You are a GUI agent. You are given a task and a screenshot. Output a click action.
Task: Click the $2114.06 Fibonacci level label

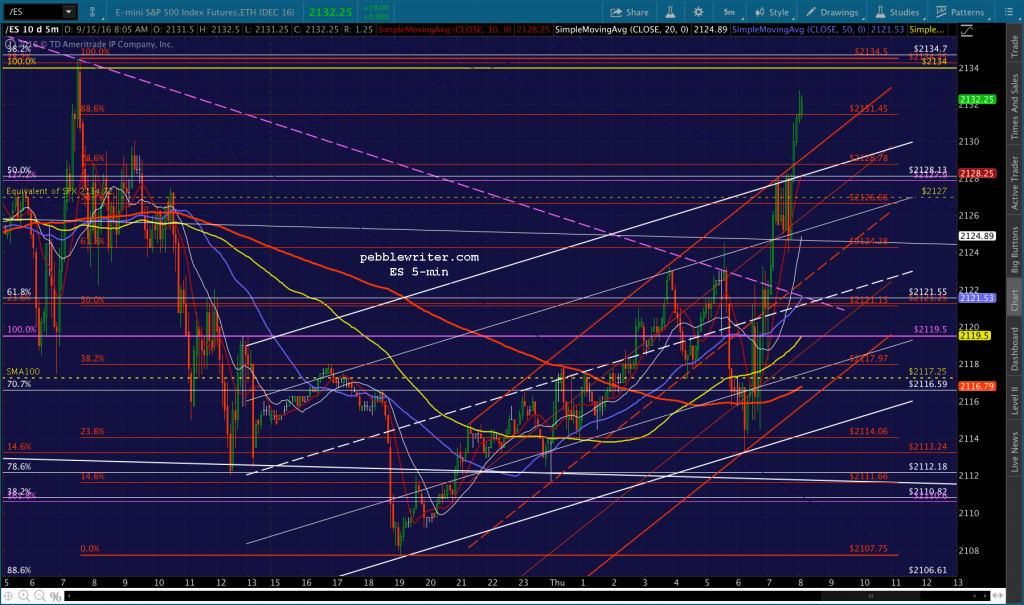(869, 431)
